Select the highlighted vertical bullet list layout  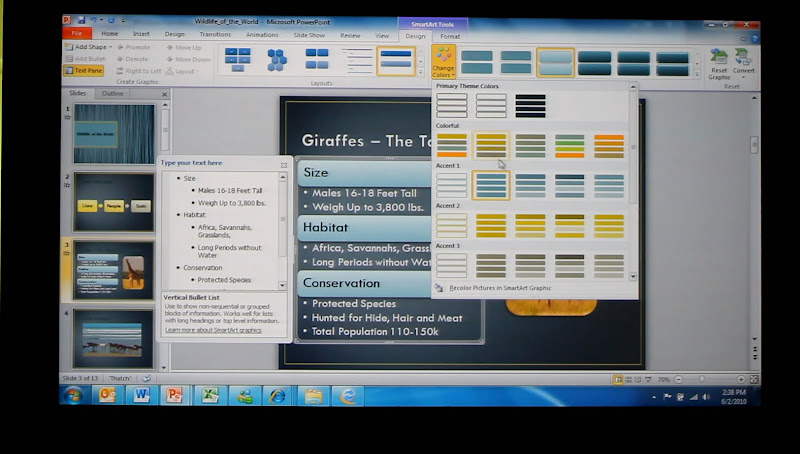click(396, 61)
